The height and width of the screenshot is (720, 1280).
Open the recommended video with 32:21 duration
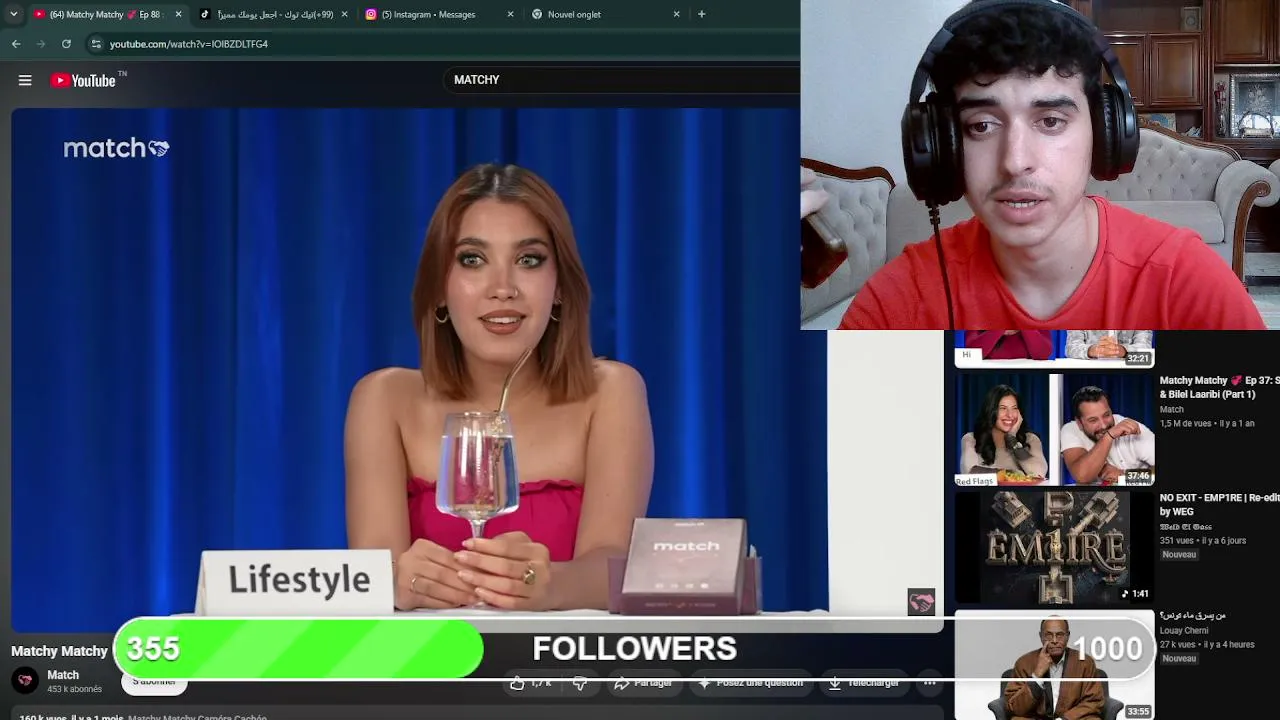click(1054, 348)
